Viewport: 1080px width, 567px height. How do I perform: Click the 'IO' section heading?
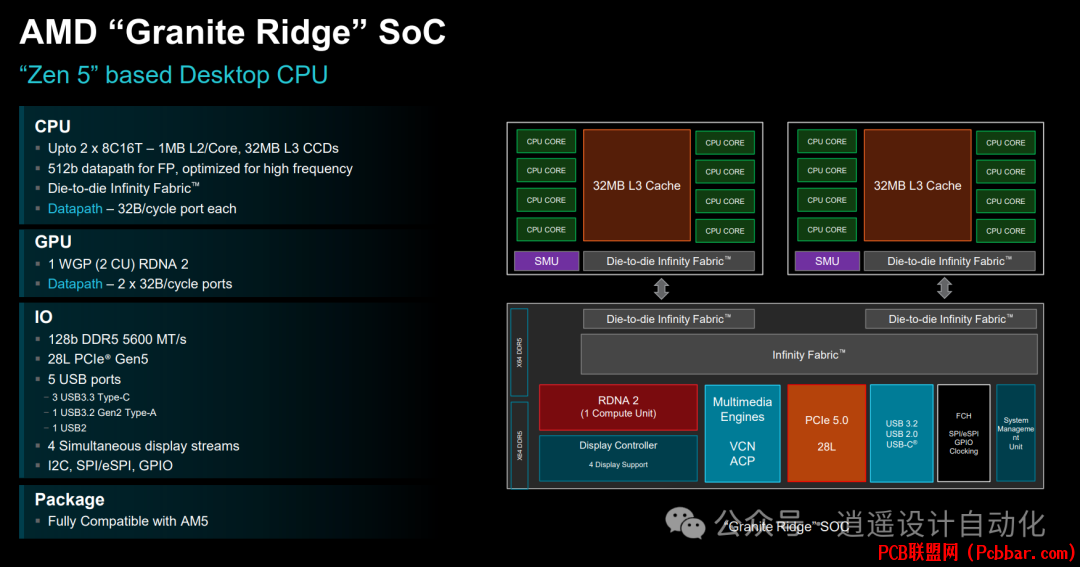(x=43, y=317)
